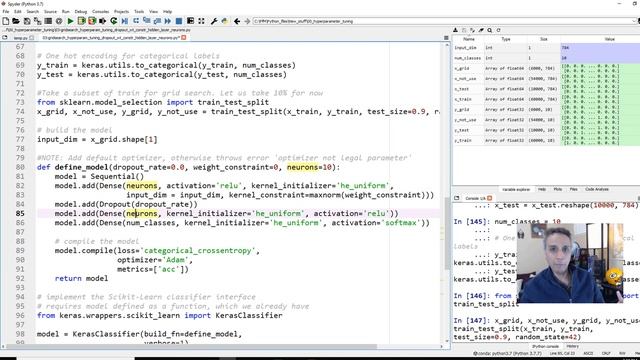This screenshot has height=360, width=640.
Task: Click the editor's horizontal scrollbar
Action: 222,347
